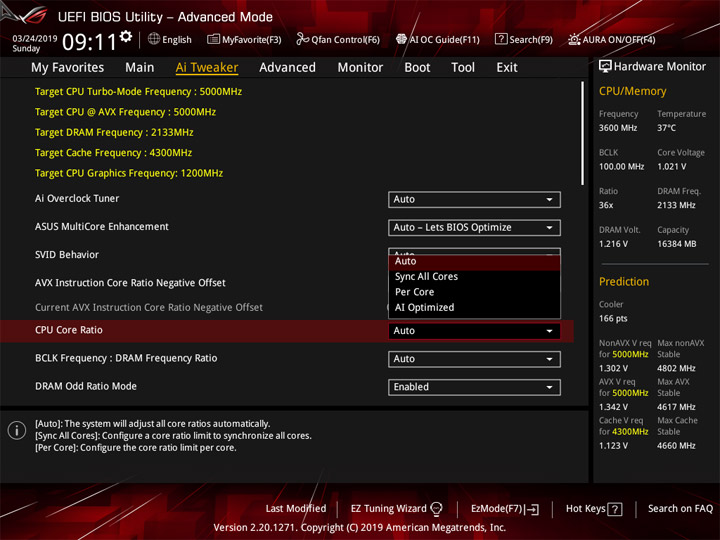The image size is (720, 540).
Task: Select Sync All Cores option
Action: (x=474, y=276)
